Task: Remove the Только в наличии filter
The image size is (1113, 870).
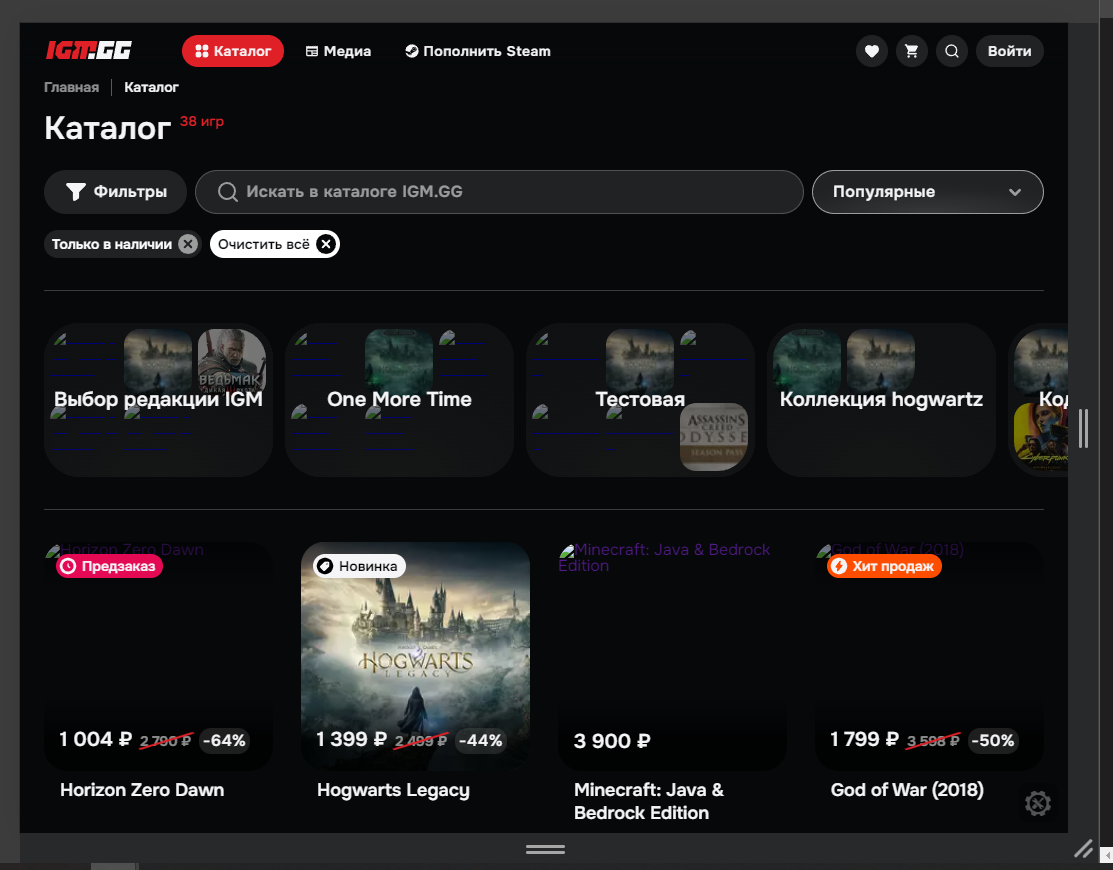Action: pos(187,244)
